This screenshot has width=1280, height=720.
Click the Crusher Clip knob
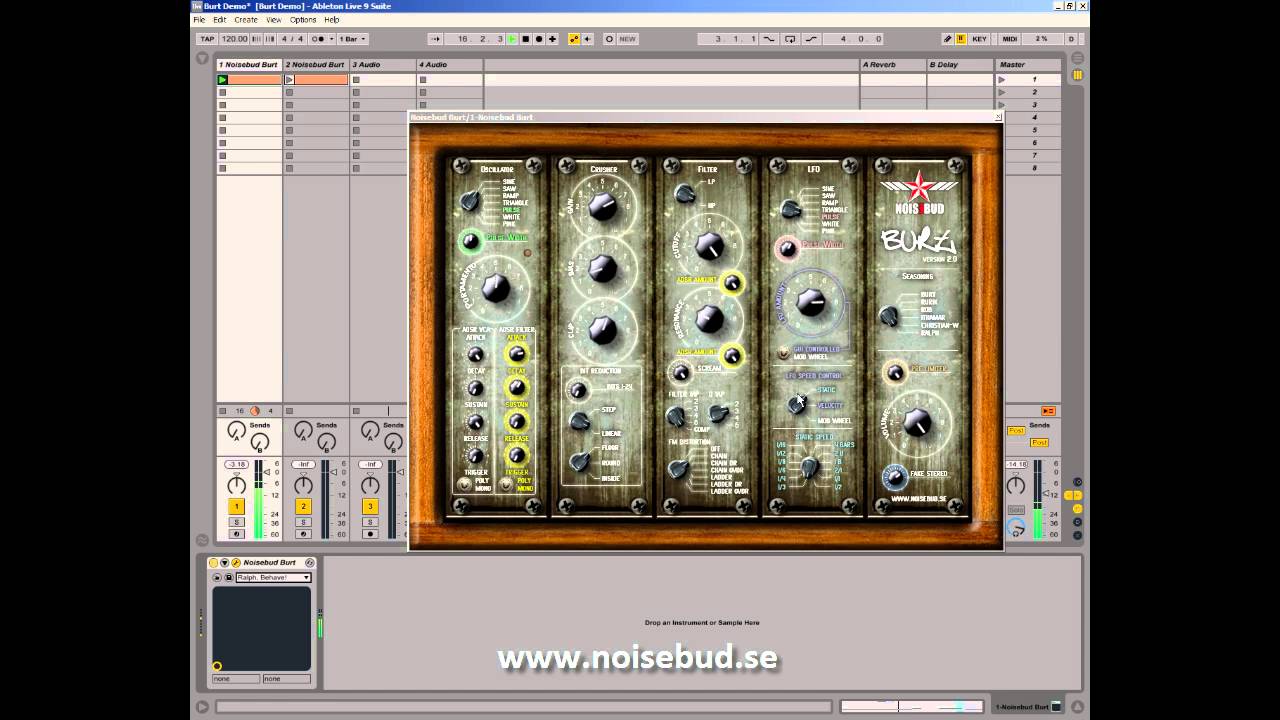[x=603, y=329]
